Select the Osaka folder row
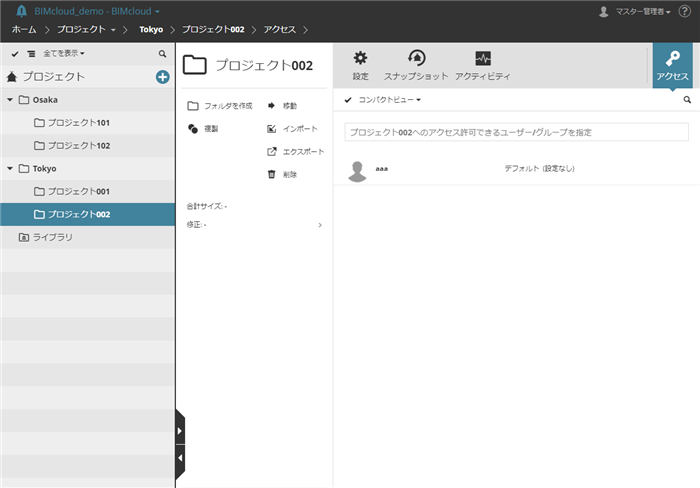This screenshot has width=700, height=488. (88, 100)
